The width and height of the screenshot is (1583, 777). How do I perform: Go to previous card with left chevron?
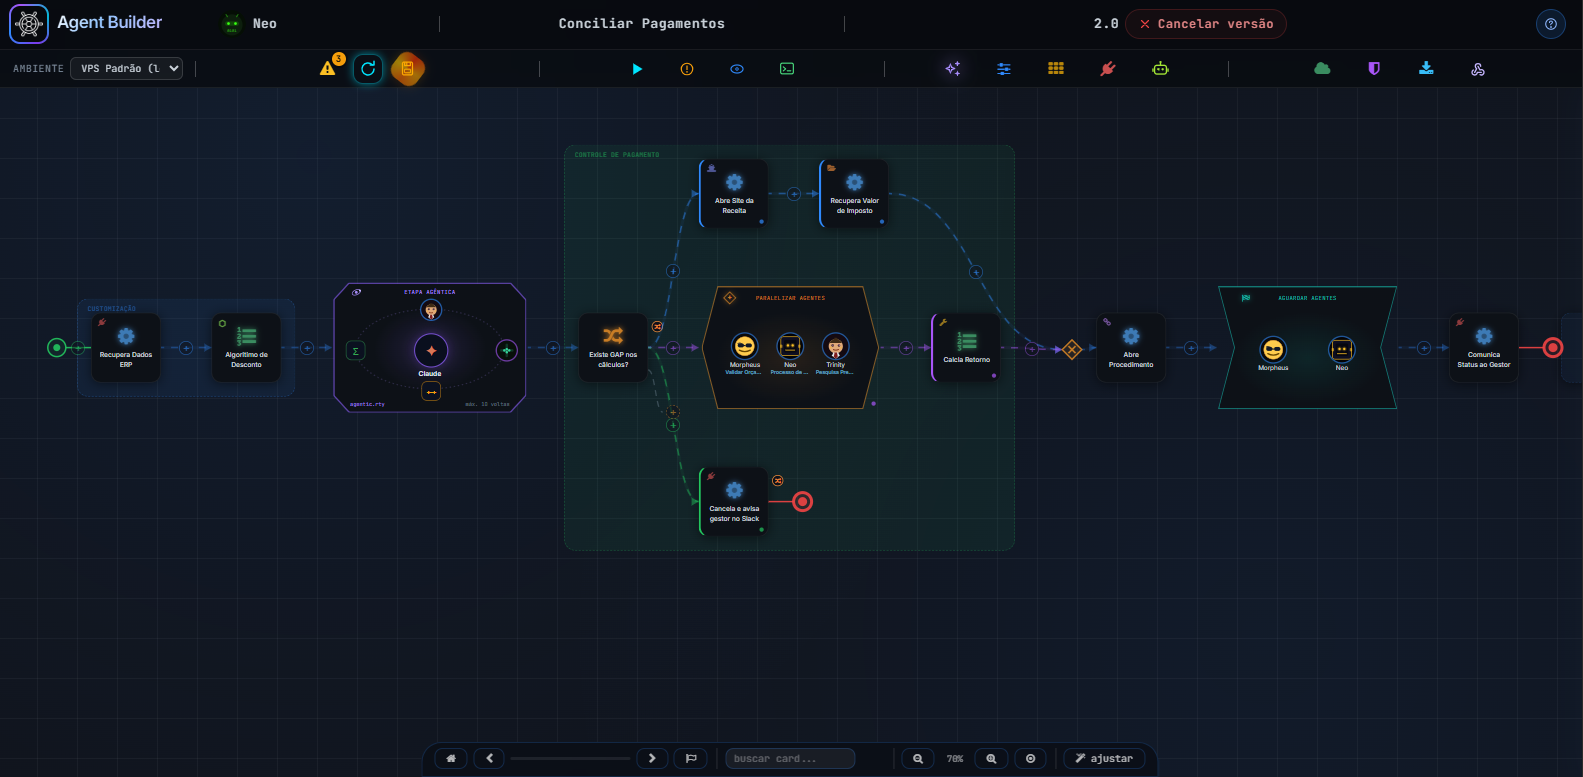[490, 758]
